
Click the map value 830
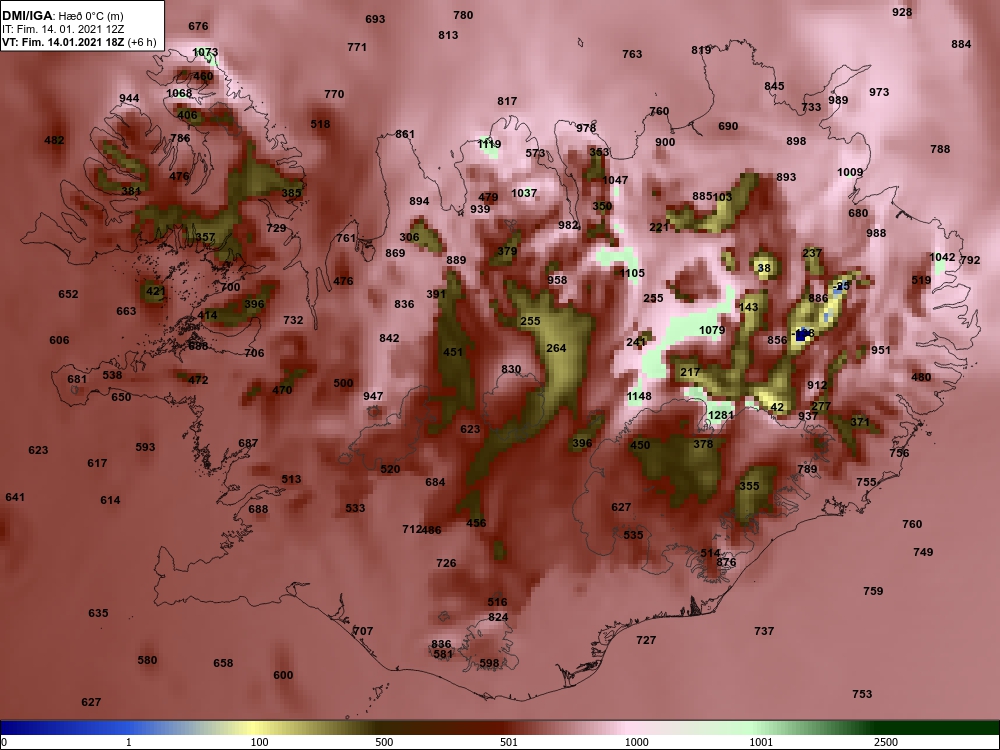(x=511, y=369)
